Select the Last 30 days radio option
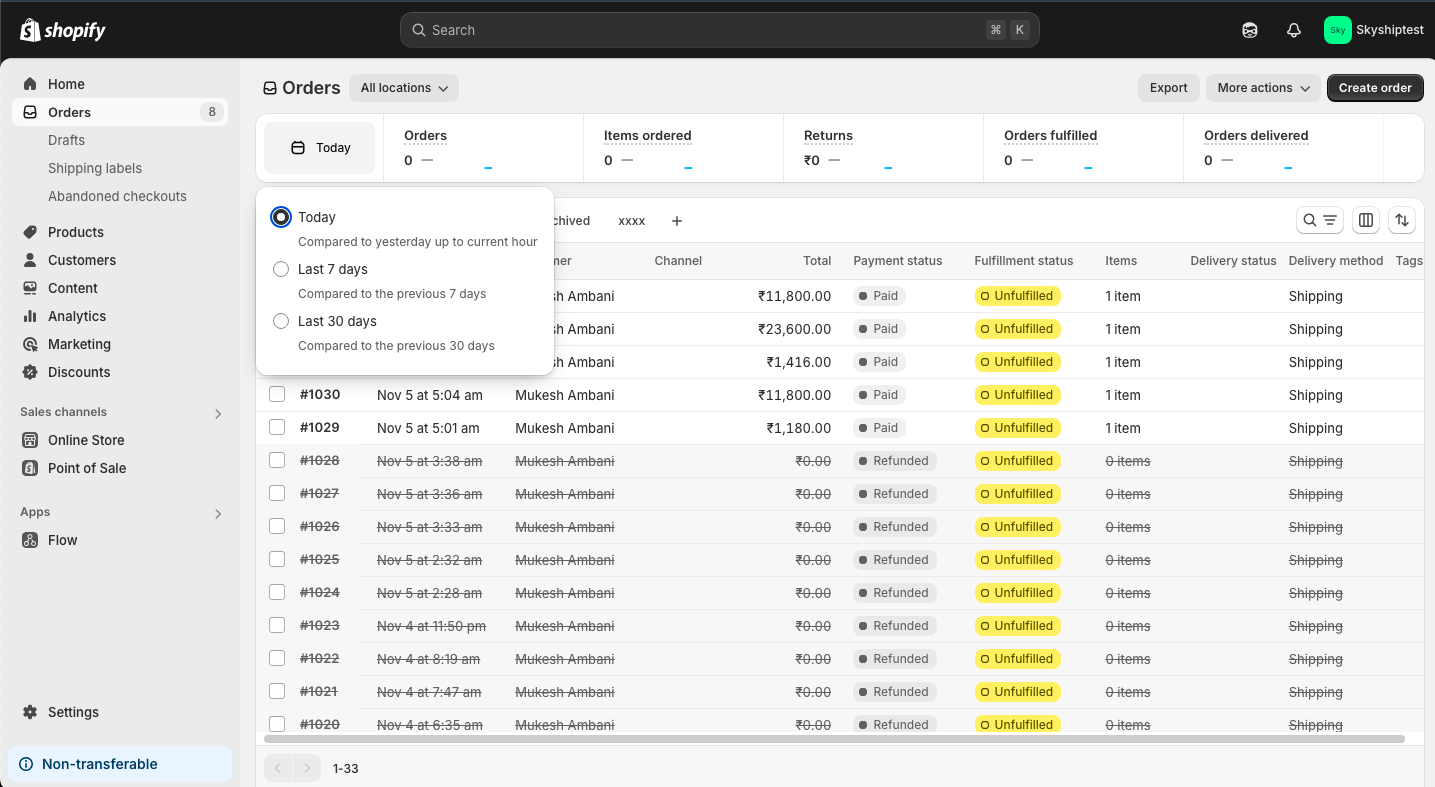The width and height of the screenshot is (1435, 787). [x=281, y=321]
